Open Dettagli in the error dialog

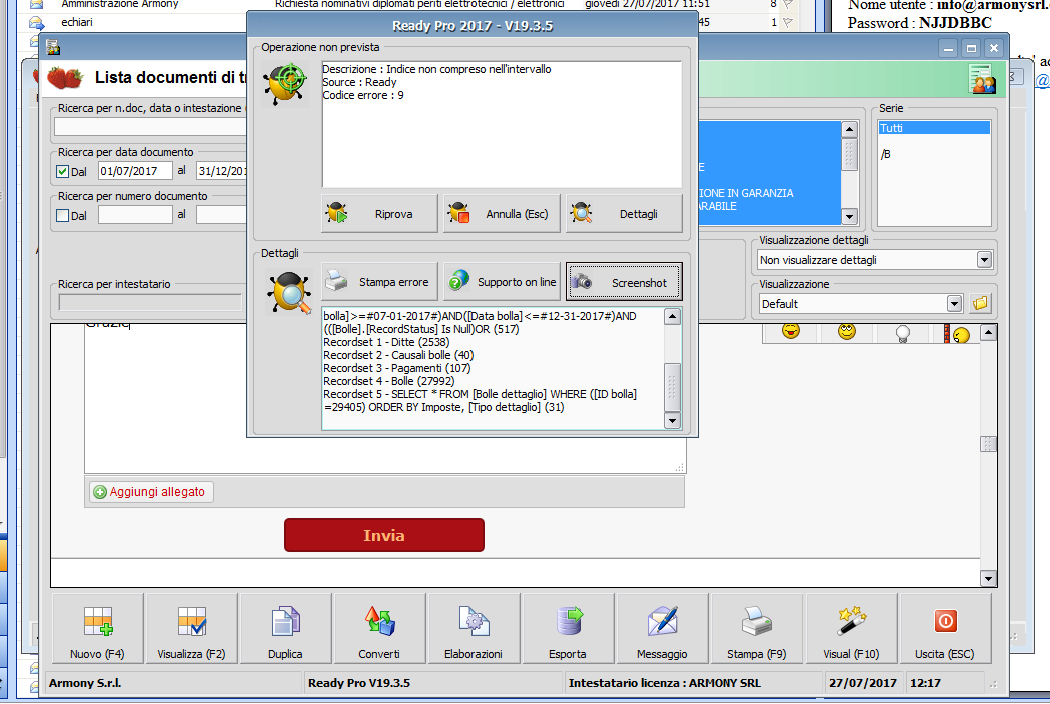[624, 214]
